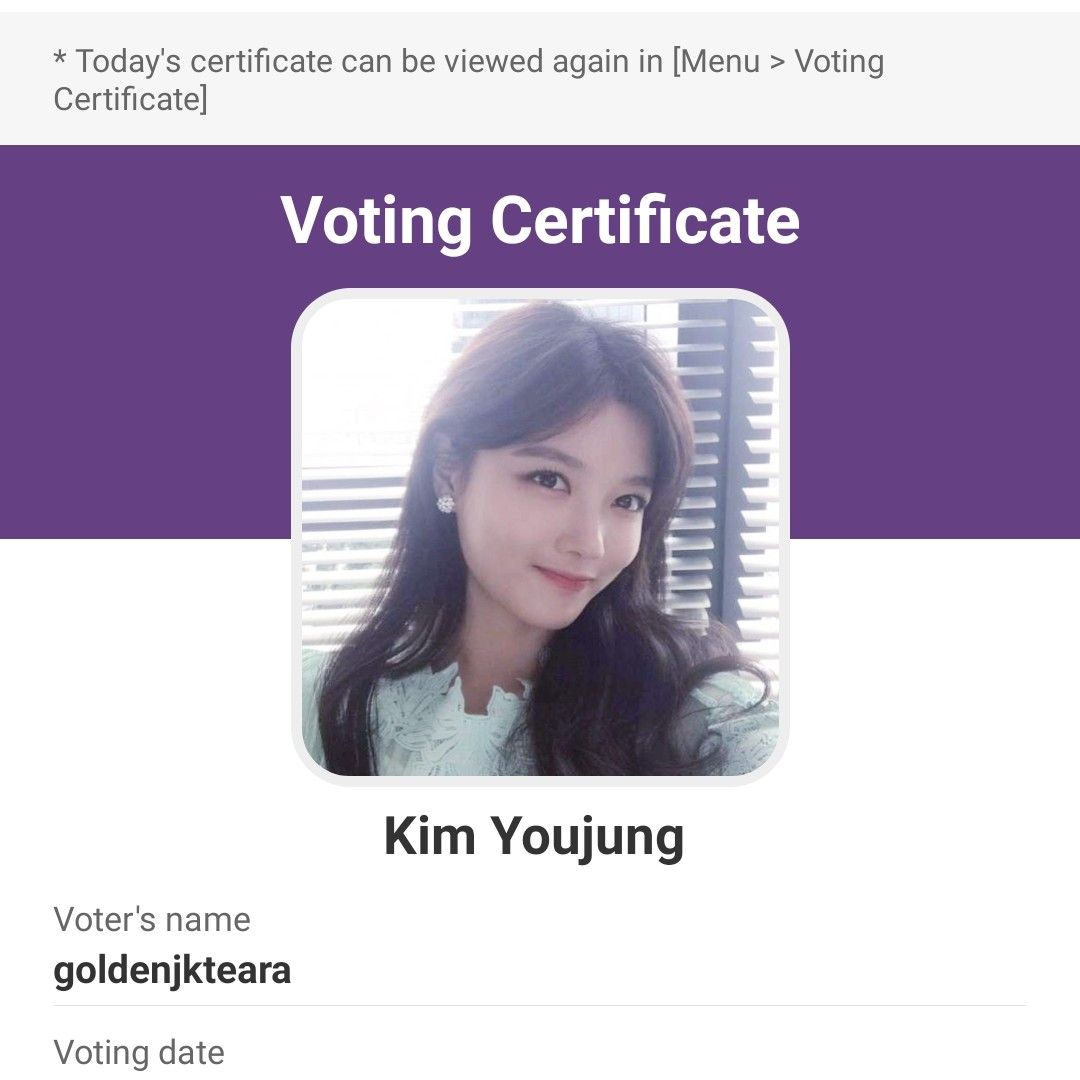Tap the word Menu in the notice
Viewport: 1080px width, 1080px height.
tap(719, 62)
